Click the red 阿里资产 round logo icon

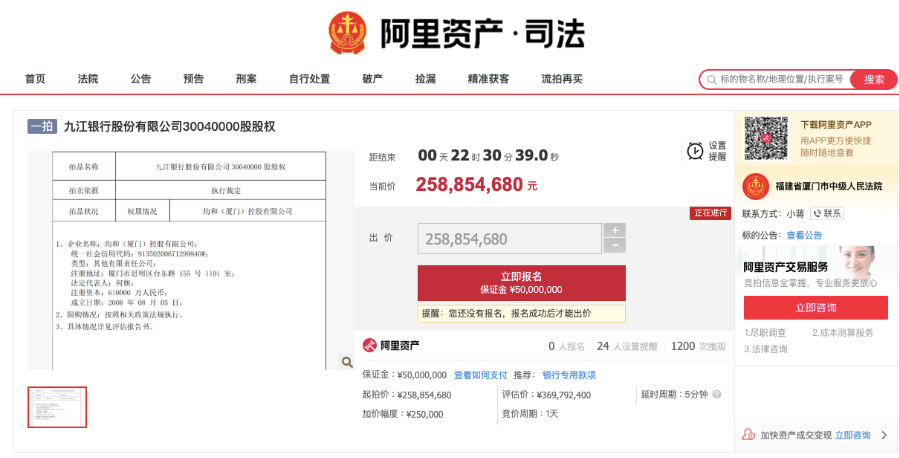point(370,345)
